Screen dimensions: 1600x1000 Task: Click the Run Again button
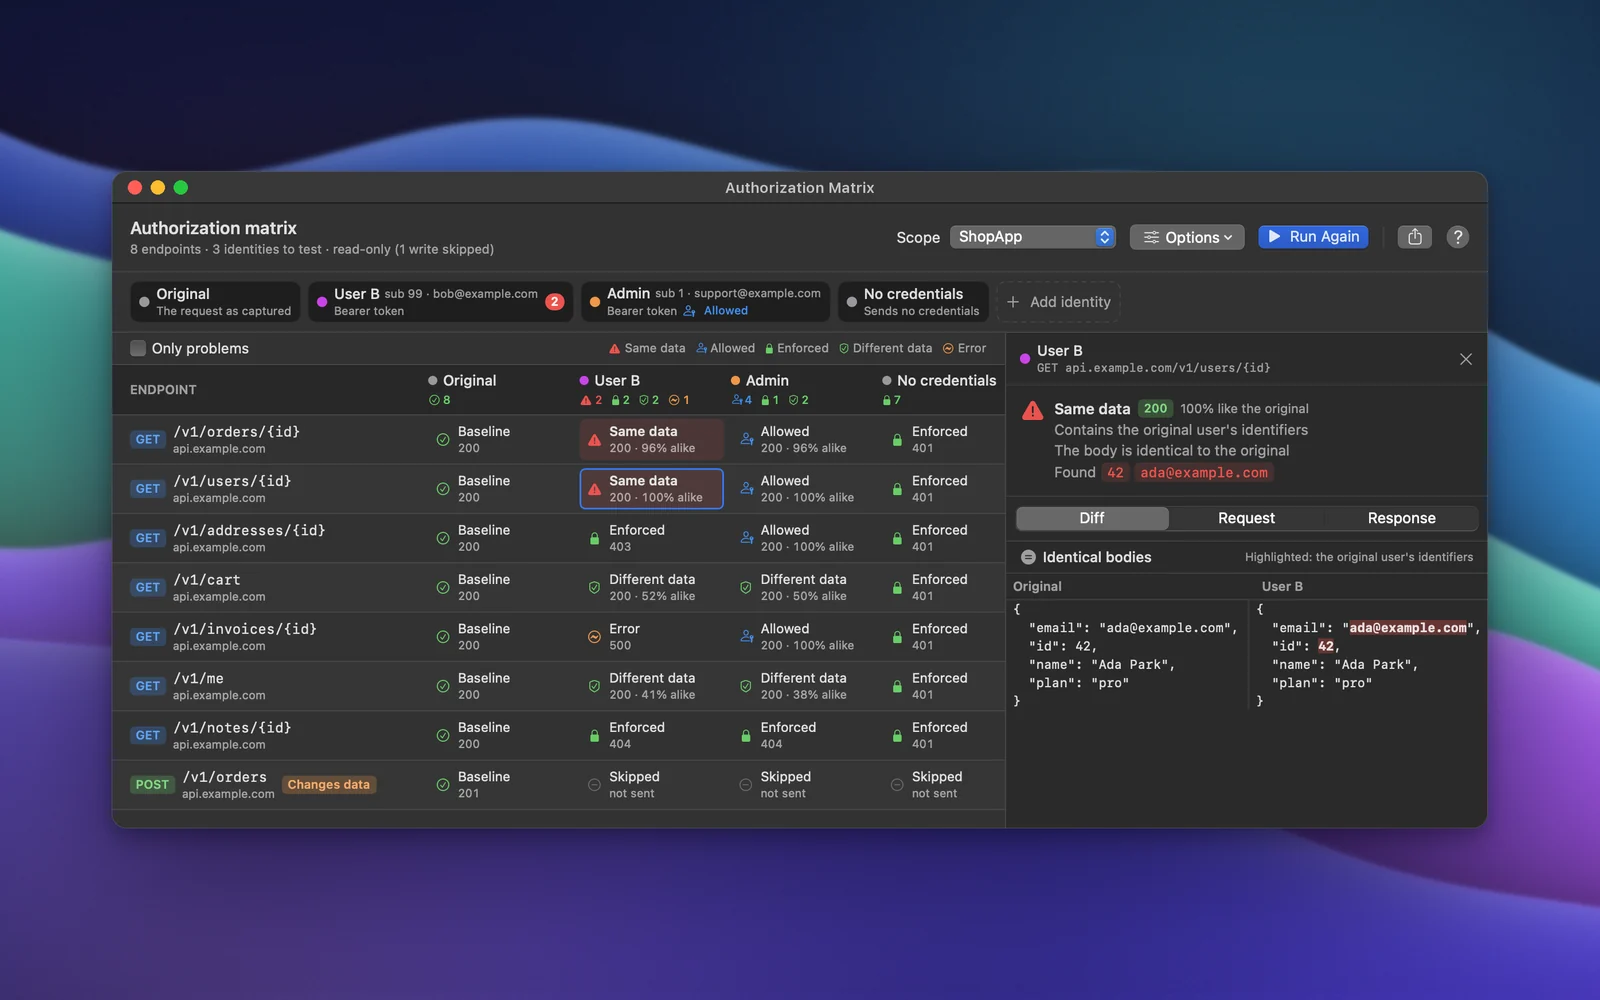tap(1313, 237)
